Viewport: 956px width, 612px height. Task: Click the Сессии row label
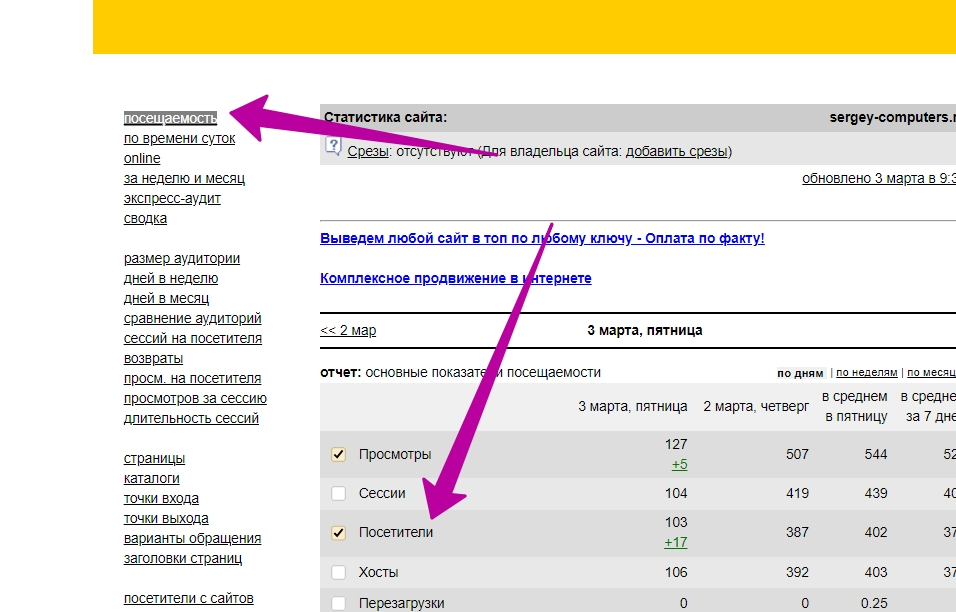pyautogui.click(x=382, y=493)
